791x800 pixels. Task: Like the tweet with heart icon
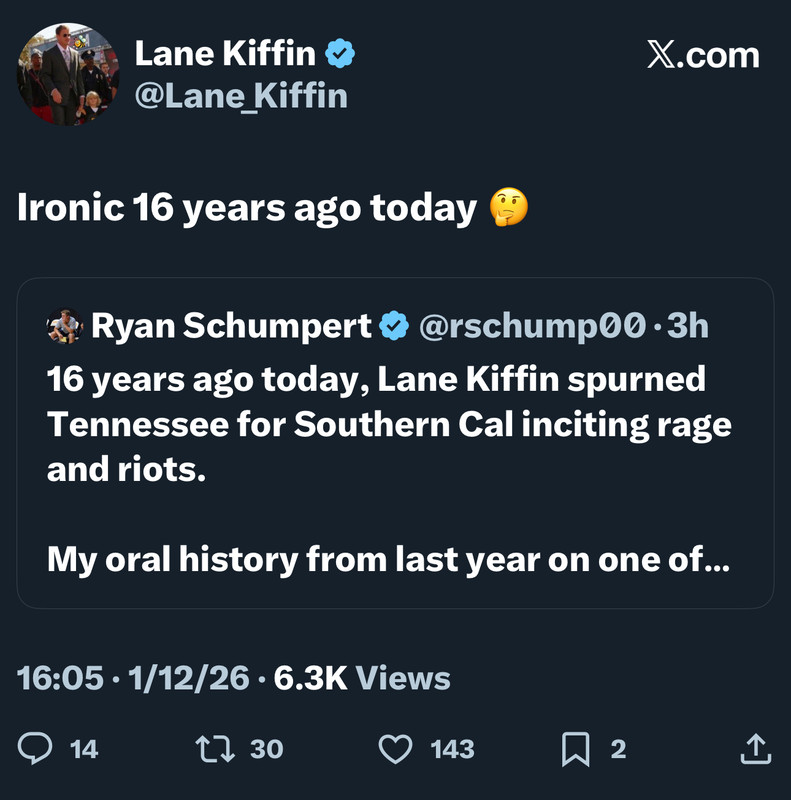click(x=397, y=748)
